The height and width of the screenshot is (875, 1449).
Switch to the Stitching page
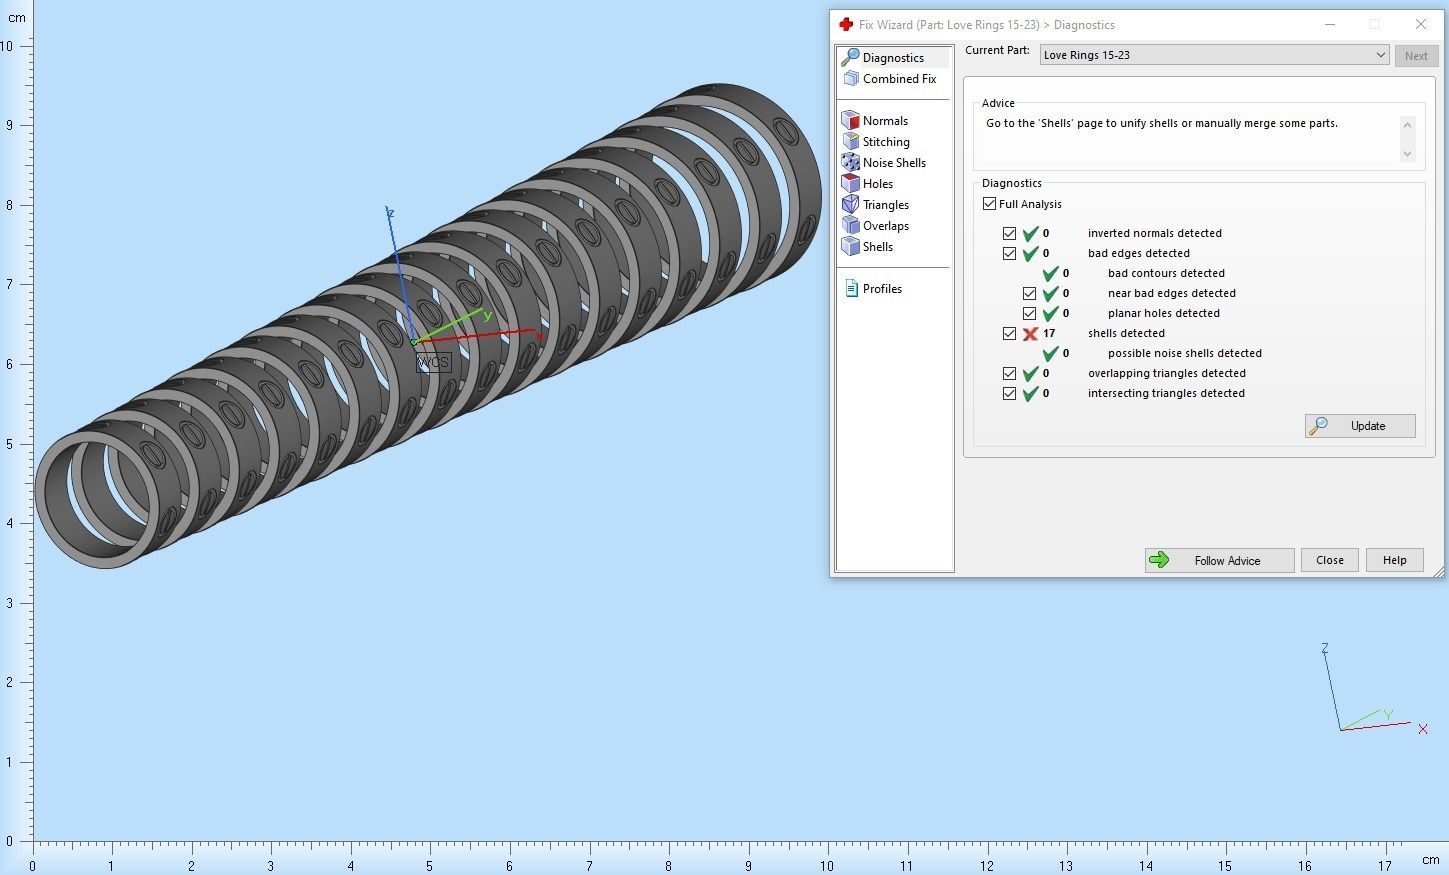[886, 142]
